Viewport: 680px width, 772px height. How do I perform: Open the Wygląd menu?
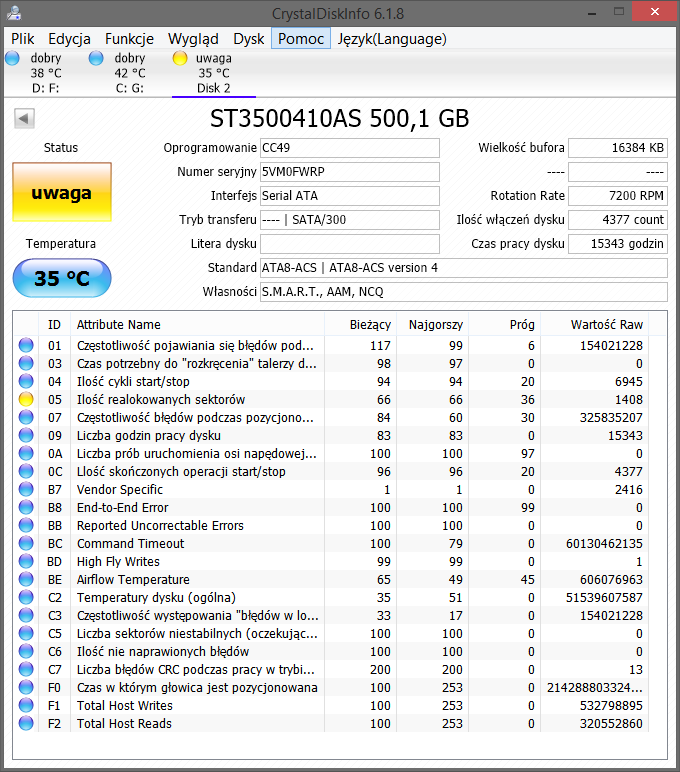(193, 38)
